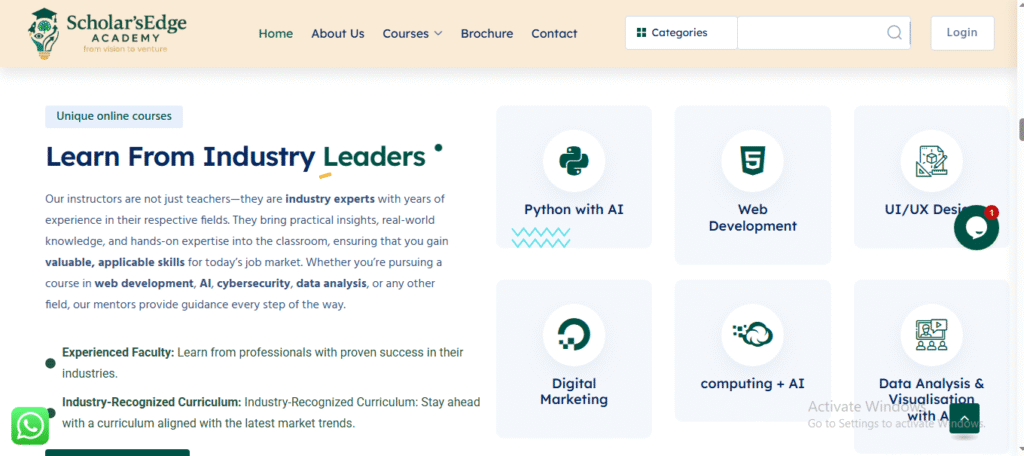Open the Categories dropdown
The width and height of the screenshot is (1024, 456).
click(681, 33)
